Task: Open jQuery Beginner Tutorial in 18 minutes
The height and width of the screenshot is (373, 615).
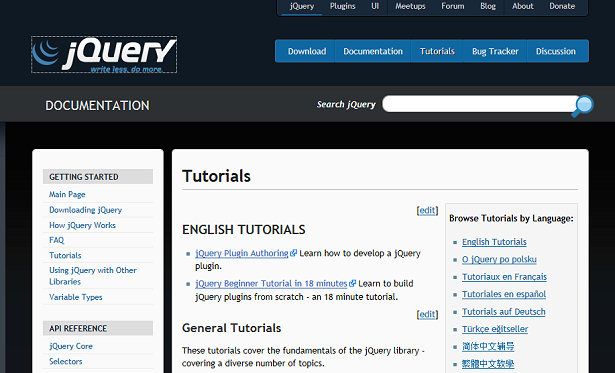Action: 271,283
